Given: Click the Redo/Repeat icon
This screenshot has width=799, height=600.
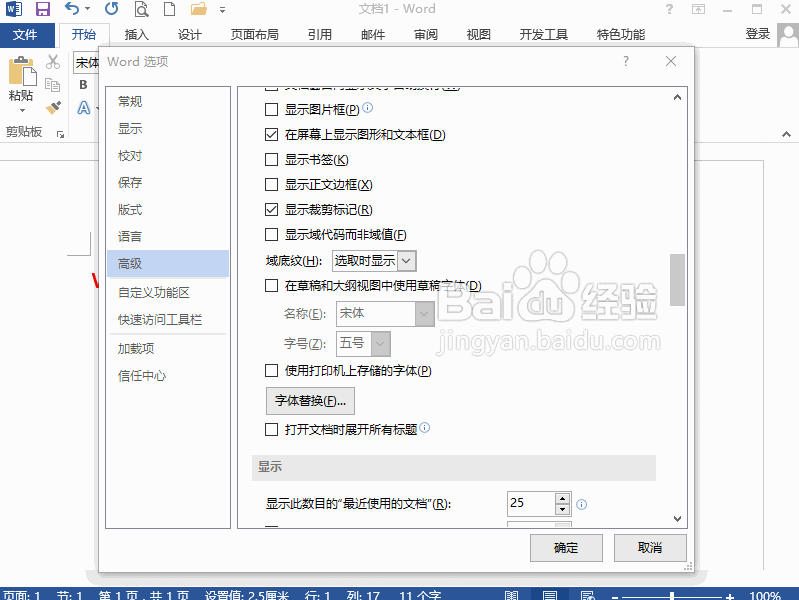Looking at the screenshot, I should point(111,9).
